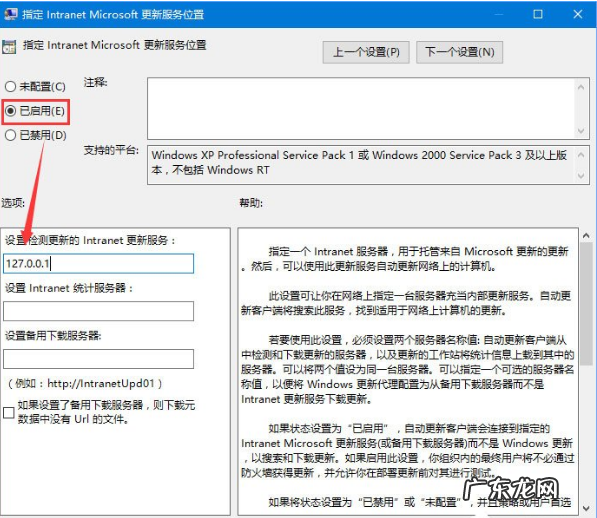This screenshot has width=597, height=518.
Task: Click the help panel scroll up arrow
Action: [x=586, y=236]
